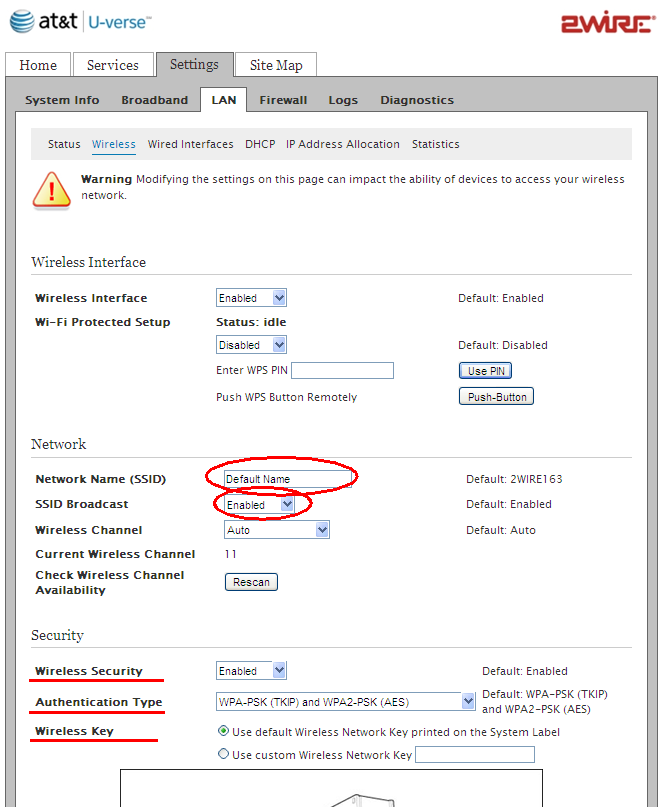Image resolution: width=663 pixels, height=807 pixels.
Task: Go to the Site Map tab
Action: (276, 65)
